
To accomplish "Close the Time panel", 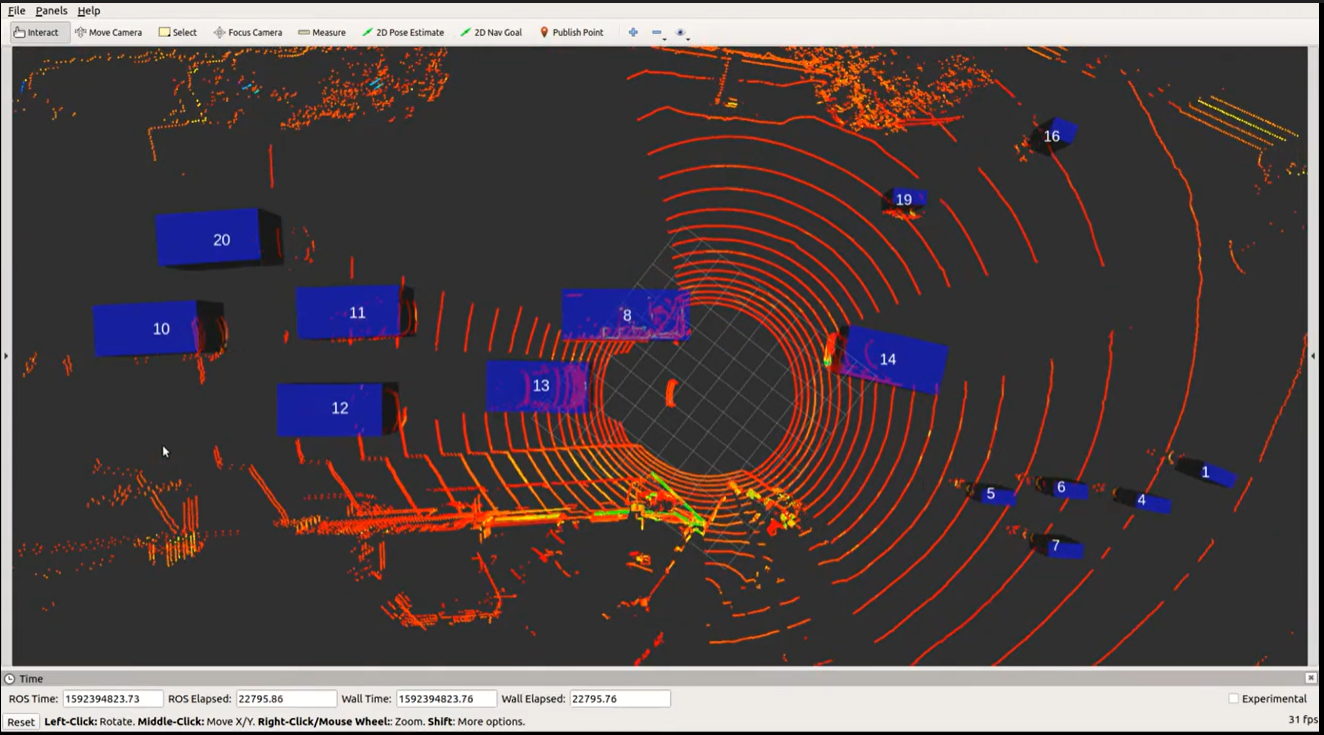I will [x=1311, y=678].
